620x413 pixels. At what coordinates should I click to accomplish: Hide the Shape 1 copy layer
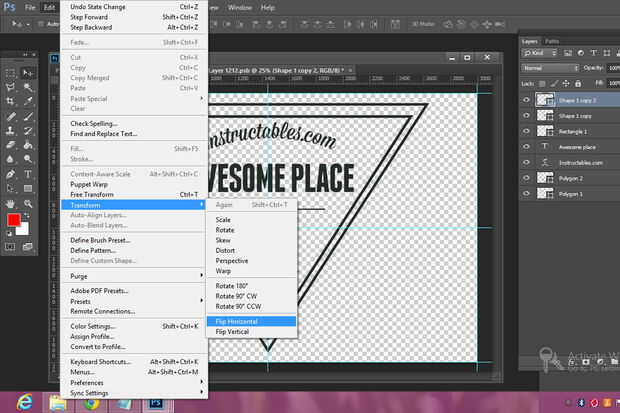pos(526,116)
